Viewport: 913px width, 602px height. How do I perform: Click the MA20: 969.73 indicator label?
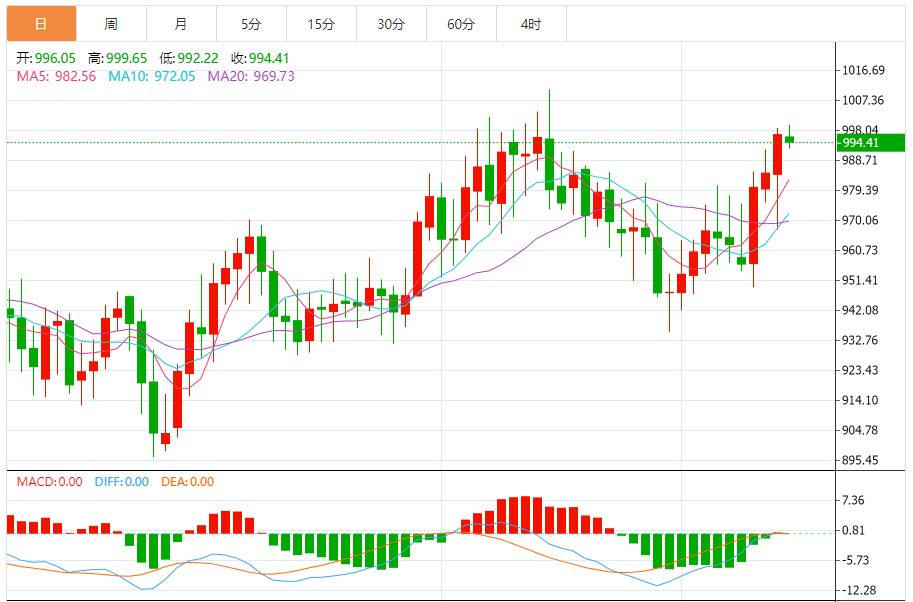pyautogui.click(x=251, y=76)
